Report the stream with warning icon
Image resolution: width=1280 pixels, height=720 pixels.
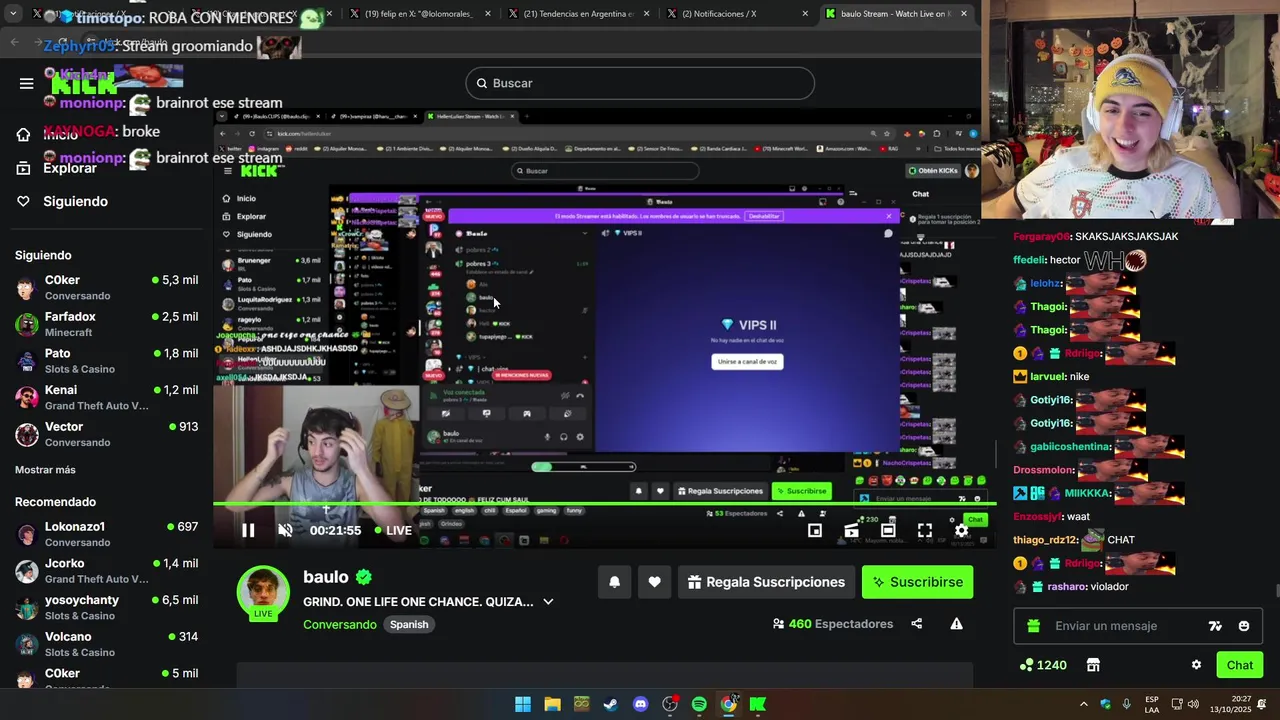[956, 624]
